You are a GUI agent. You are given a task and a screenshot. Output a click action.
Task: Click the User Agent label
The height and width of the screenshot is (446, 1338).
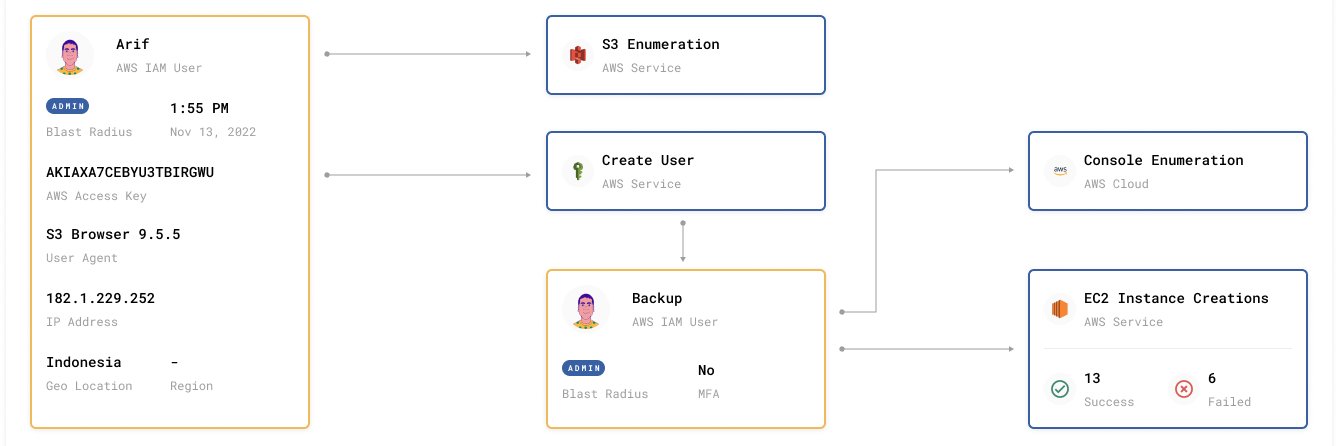[x=82, y=258]
